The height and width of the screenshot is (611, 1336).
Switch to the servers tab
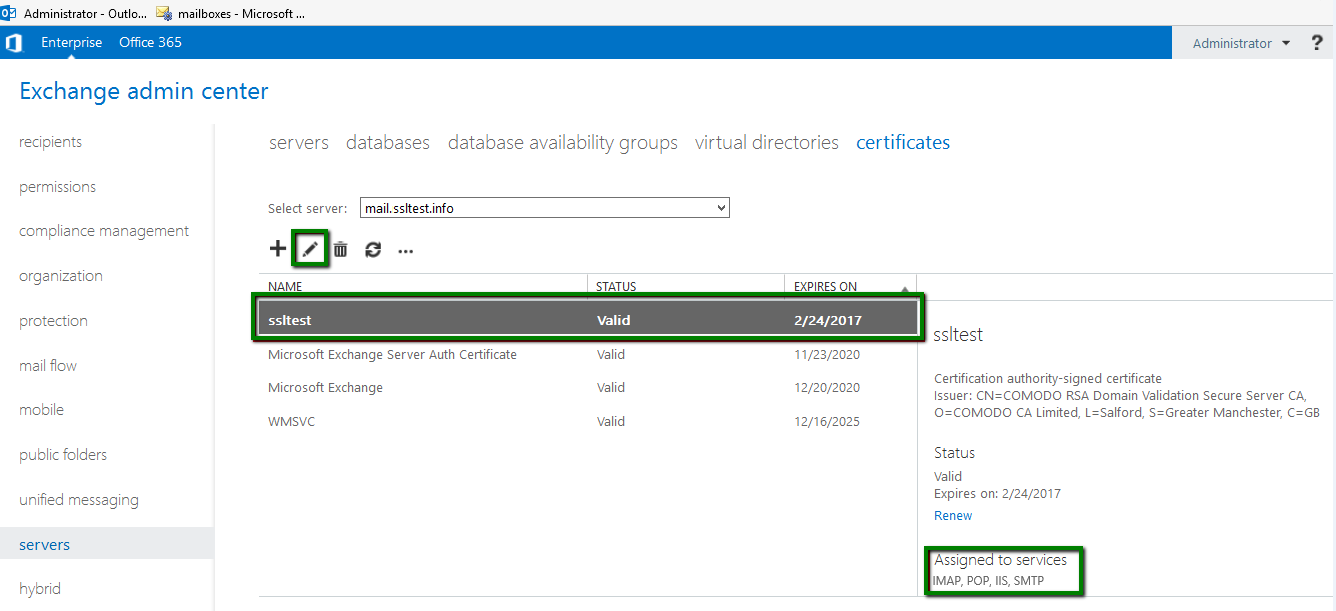point(299,143)
